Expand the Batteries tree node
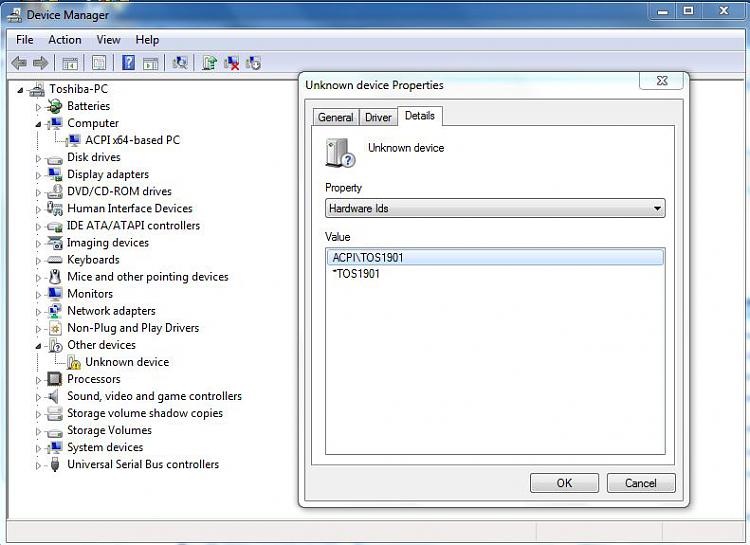 point(38,107)
